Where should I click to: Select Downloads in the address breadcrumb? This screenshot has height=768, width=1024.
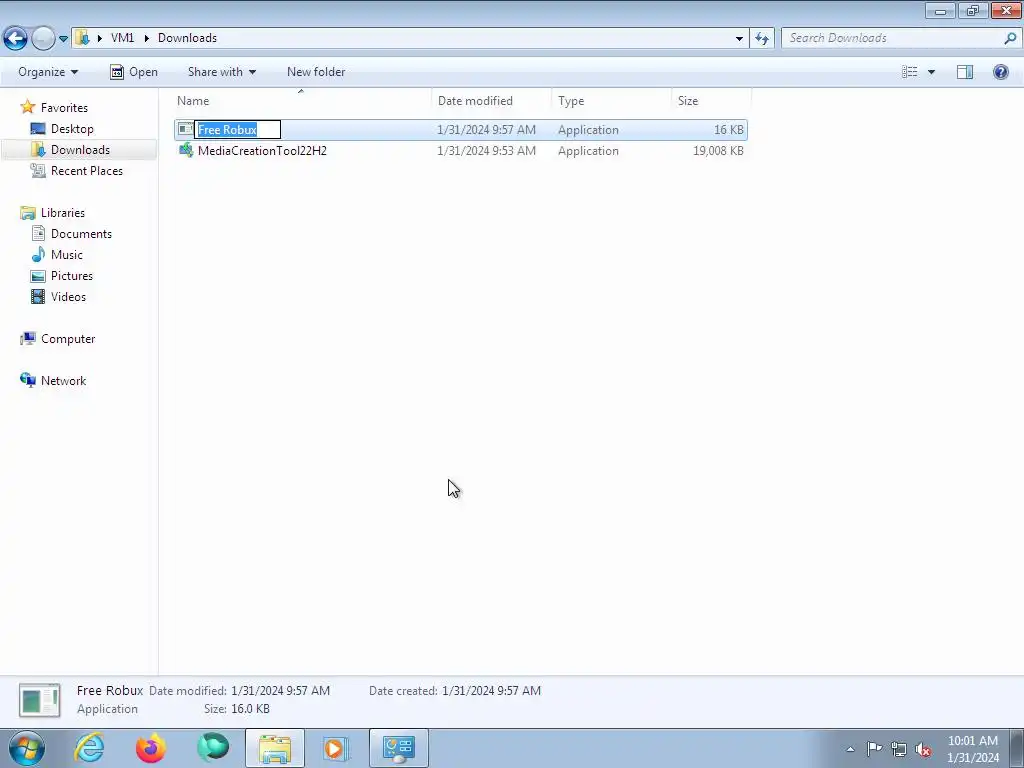(x=187, y=38)
